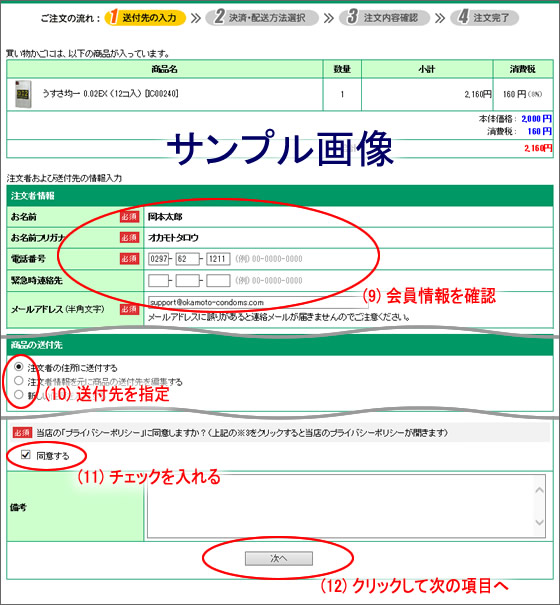Click step 4 注文完了 in order flow
Screen dimensions: 560x605
coord(484,17)
